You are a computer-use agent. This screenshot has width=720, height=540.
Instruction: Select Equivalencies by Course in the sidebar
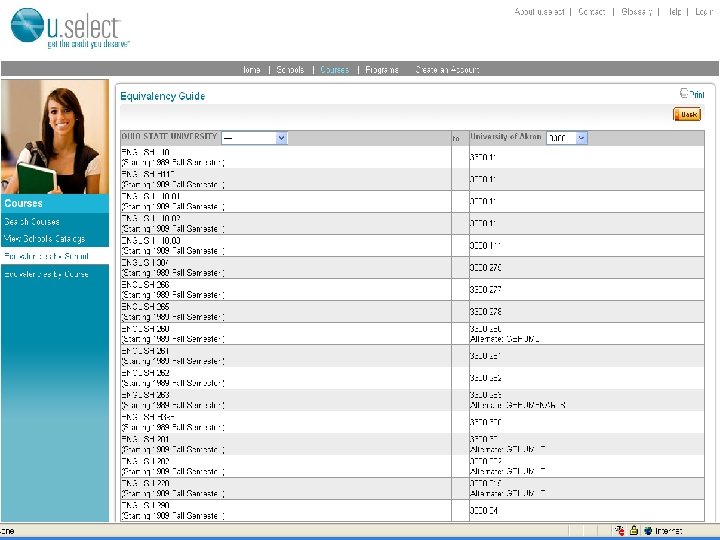pyautogui.click(x=46, y=274)
